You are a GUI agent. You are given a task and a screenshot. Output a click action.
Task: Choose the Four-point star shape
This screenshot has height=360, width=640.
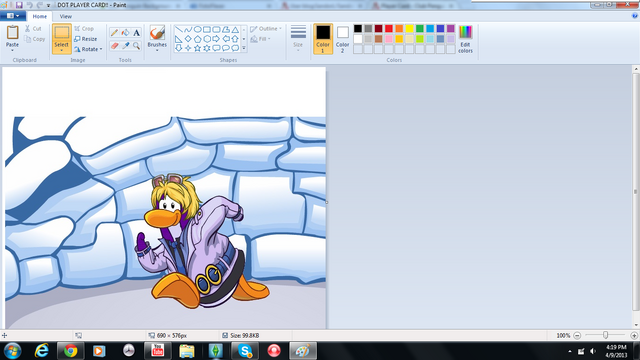click(x=188, y=48)
